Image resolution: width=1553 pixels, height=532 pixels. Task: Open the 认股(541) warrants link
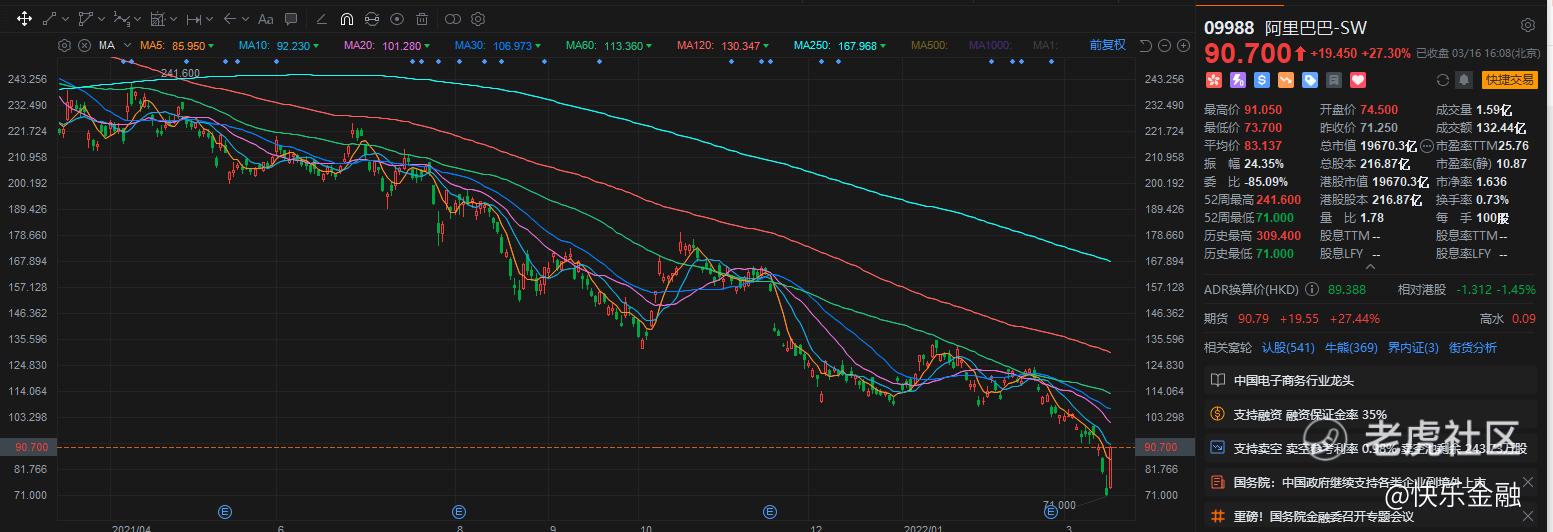(x=1288, y=348)
